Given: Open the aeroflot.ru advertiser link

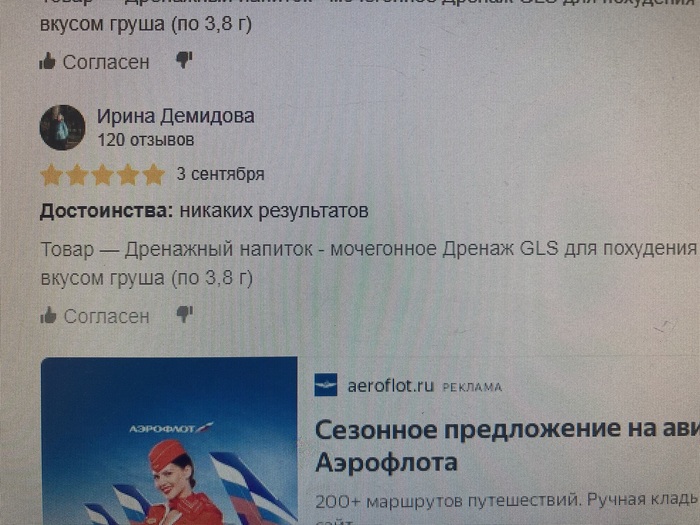Looking at the screenshot, I should [391, 386].
